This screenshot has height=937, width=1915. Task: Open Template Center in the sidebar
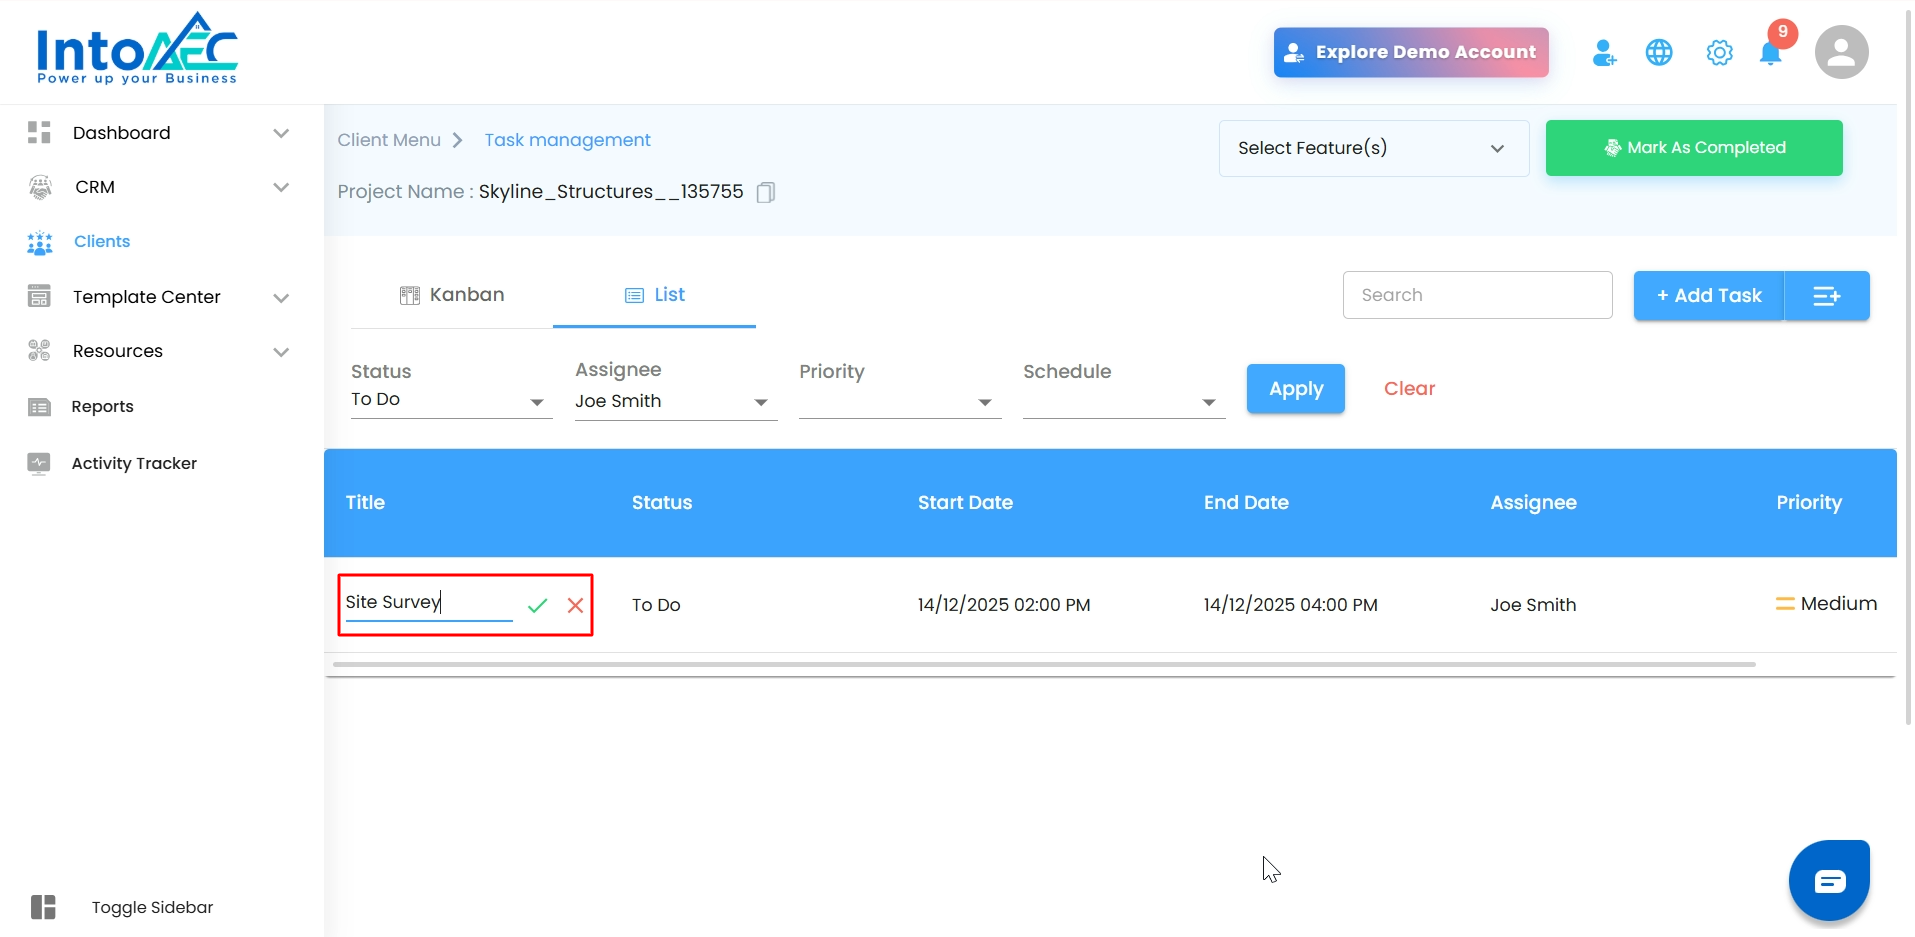coord(147,297)
